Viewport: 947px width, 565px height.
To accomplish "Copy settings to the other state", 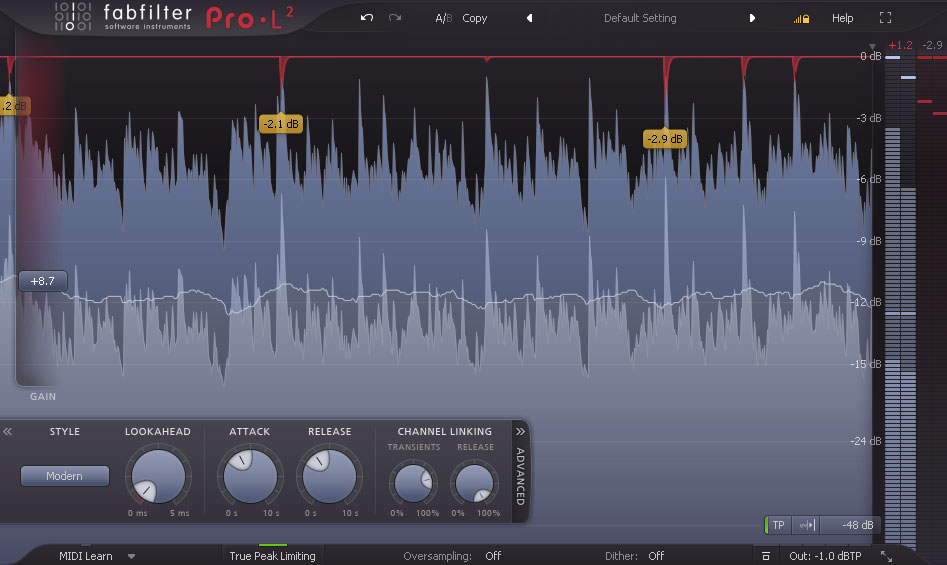I will point(475,18).
